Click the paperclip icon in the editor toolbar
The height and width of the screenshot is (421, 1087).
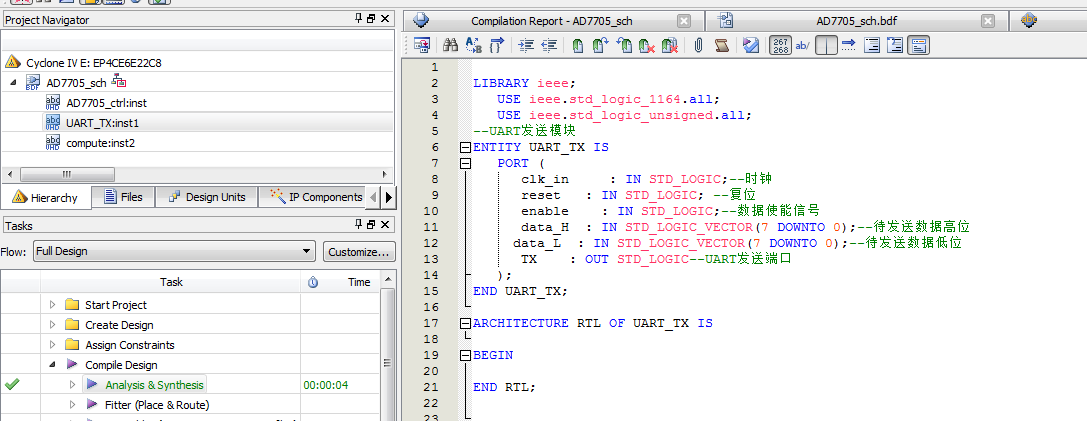tap(698, 46)
